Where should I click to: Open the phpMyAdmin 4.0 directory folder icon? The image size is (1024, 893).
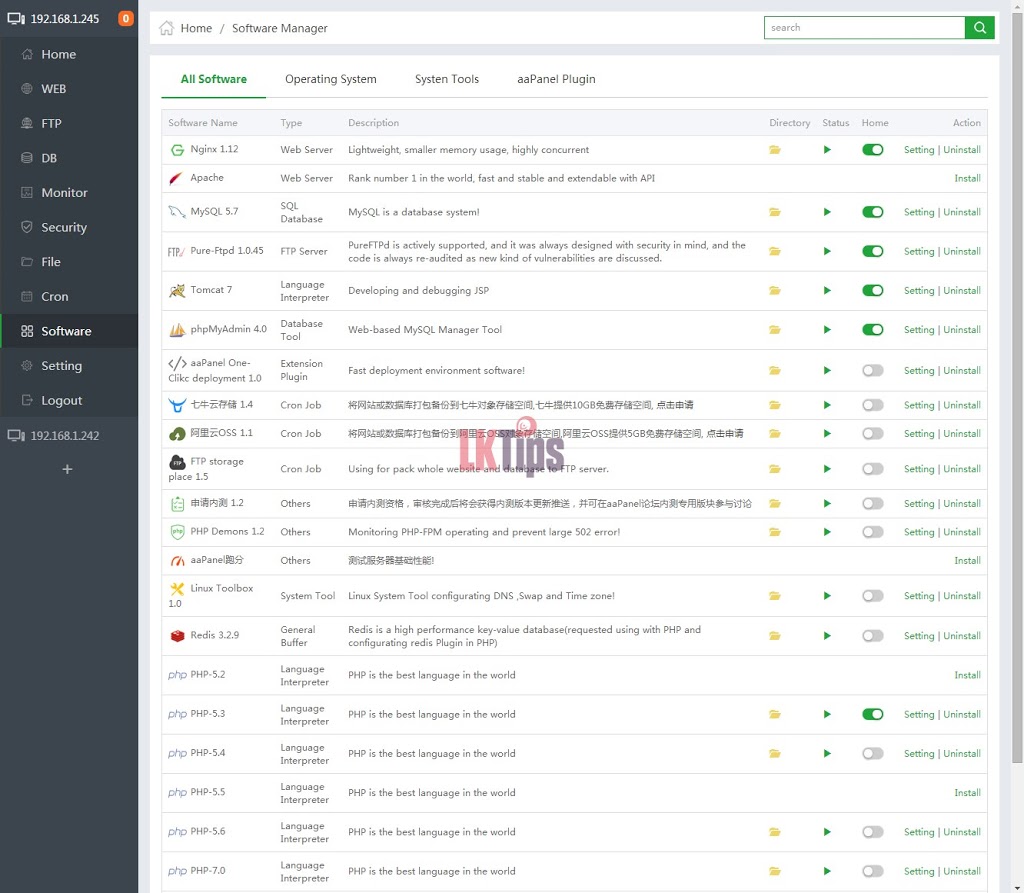pyautogui.click(x=775, y=329)
